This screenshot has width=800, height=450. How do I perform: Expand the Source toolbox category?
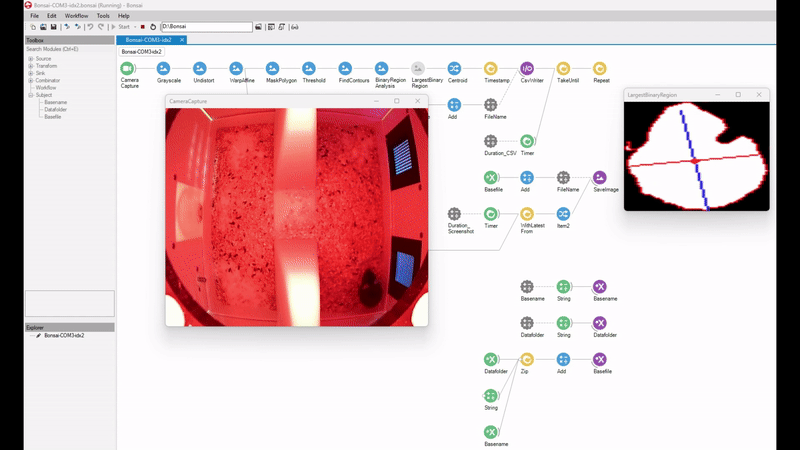31,59
